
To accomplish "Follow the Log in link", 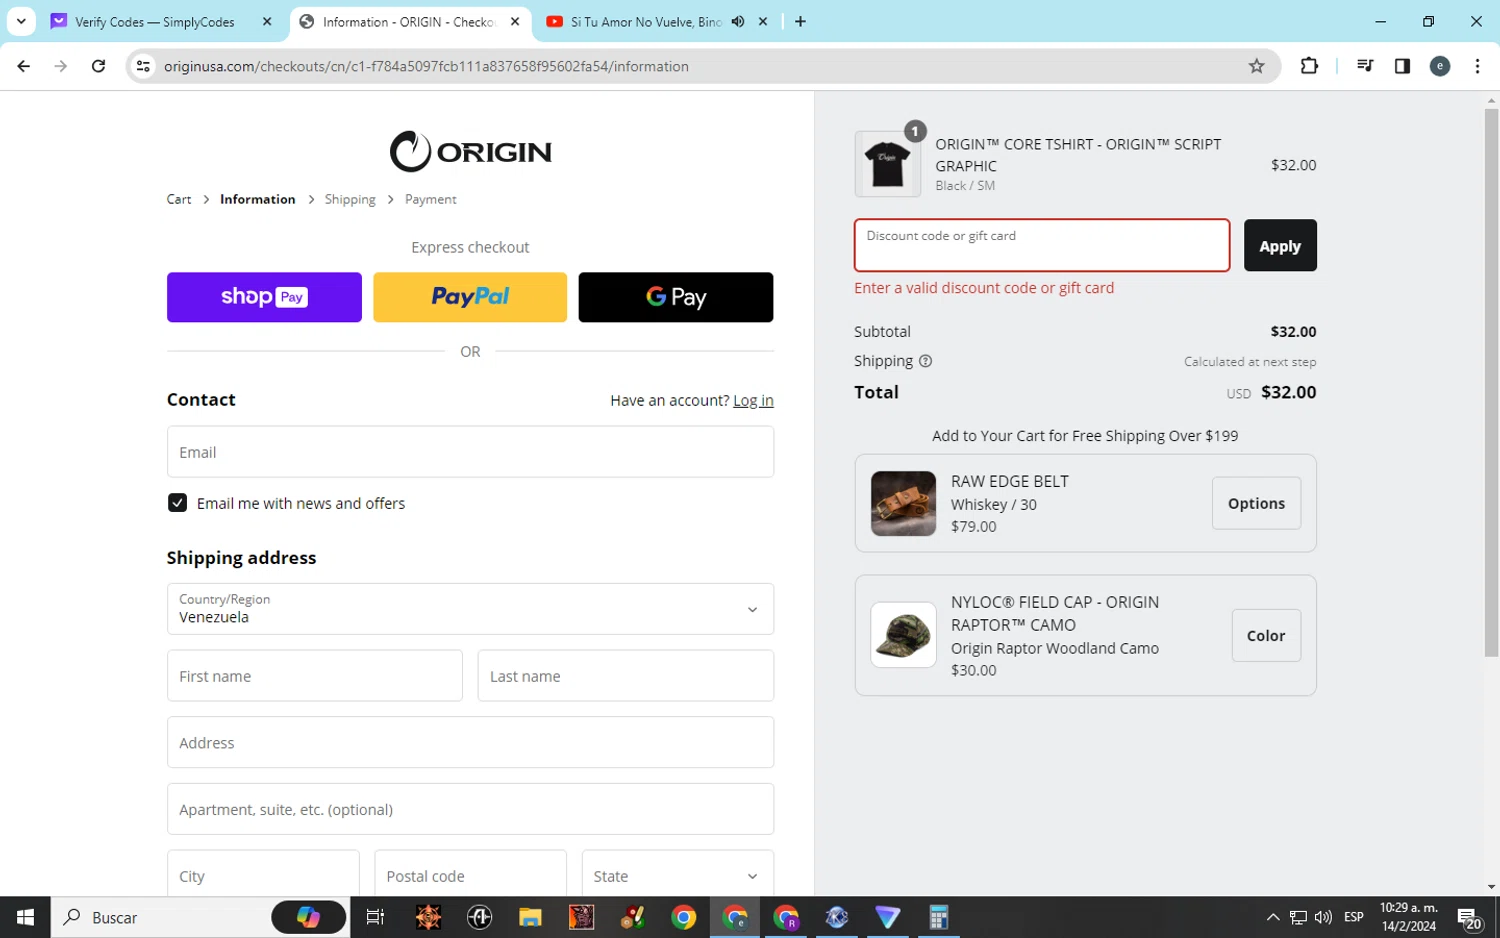I will coord(753,400).
